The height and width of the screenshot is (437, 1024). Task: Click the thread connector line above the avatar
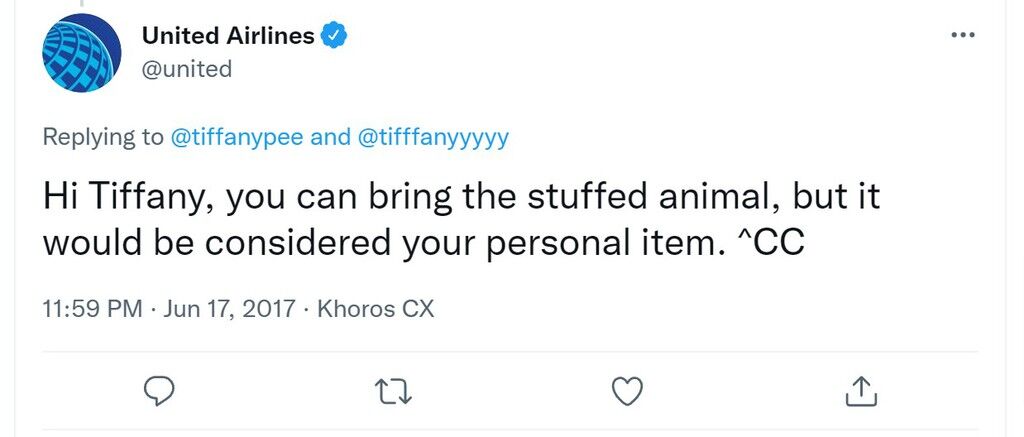click(x=82, y=3)
